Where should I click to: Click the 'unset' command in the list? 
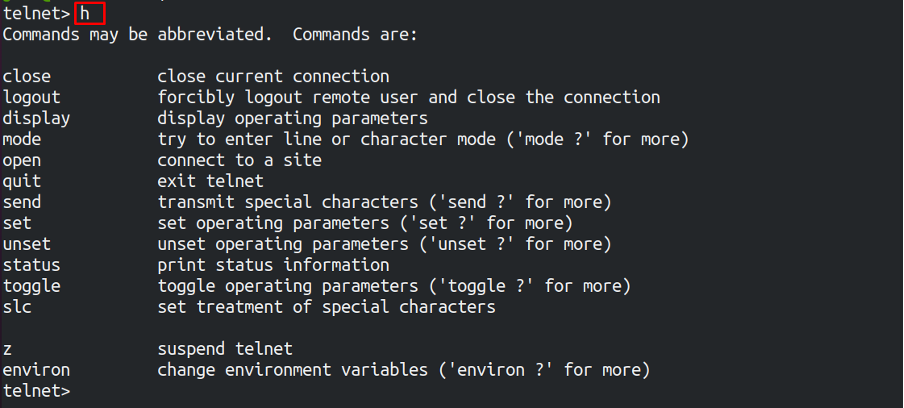(x=27, y=244)
